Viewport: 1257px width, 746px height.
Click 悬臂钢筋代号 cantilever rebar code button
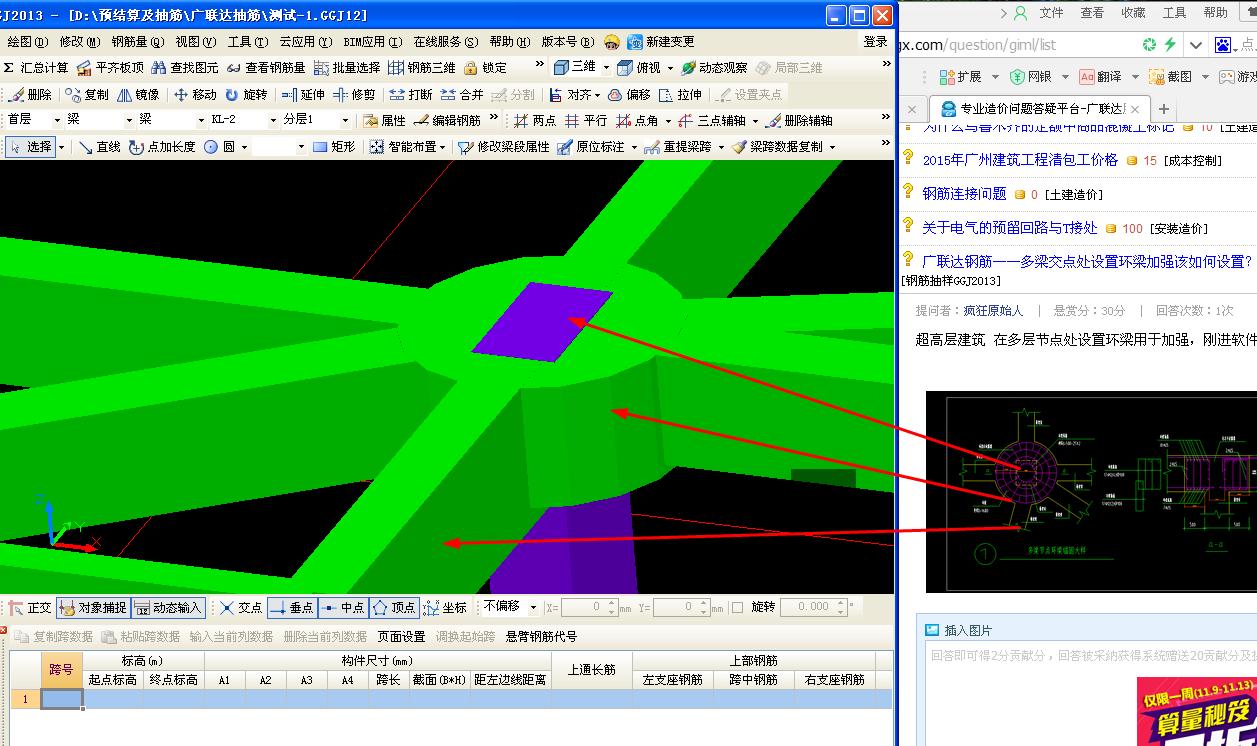pyautogui.click(x=541, y=636)
